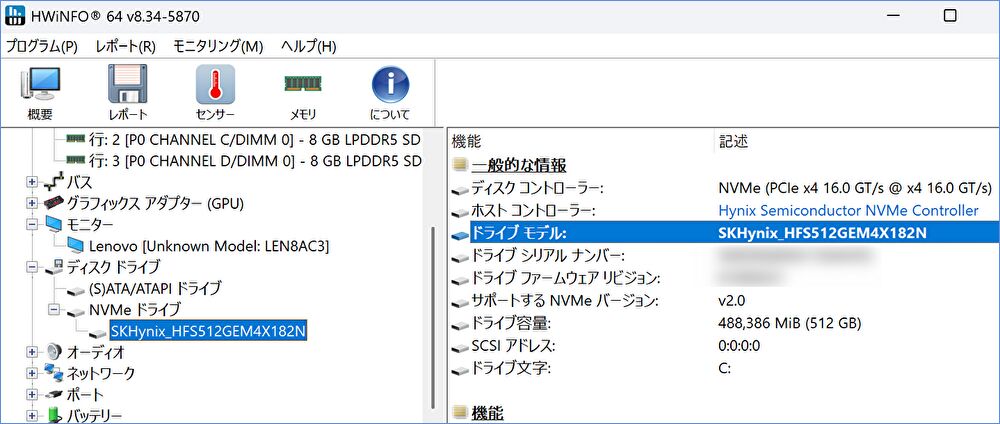Viewport: 1000px width, 424px height.
Task: Open the について info icon
Action: 391,92
